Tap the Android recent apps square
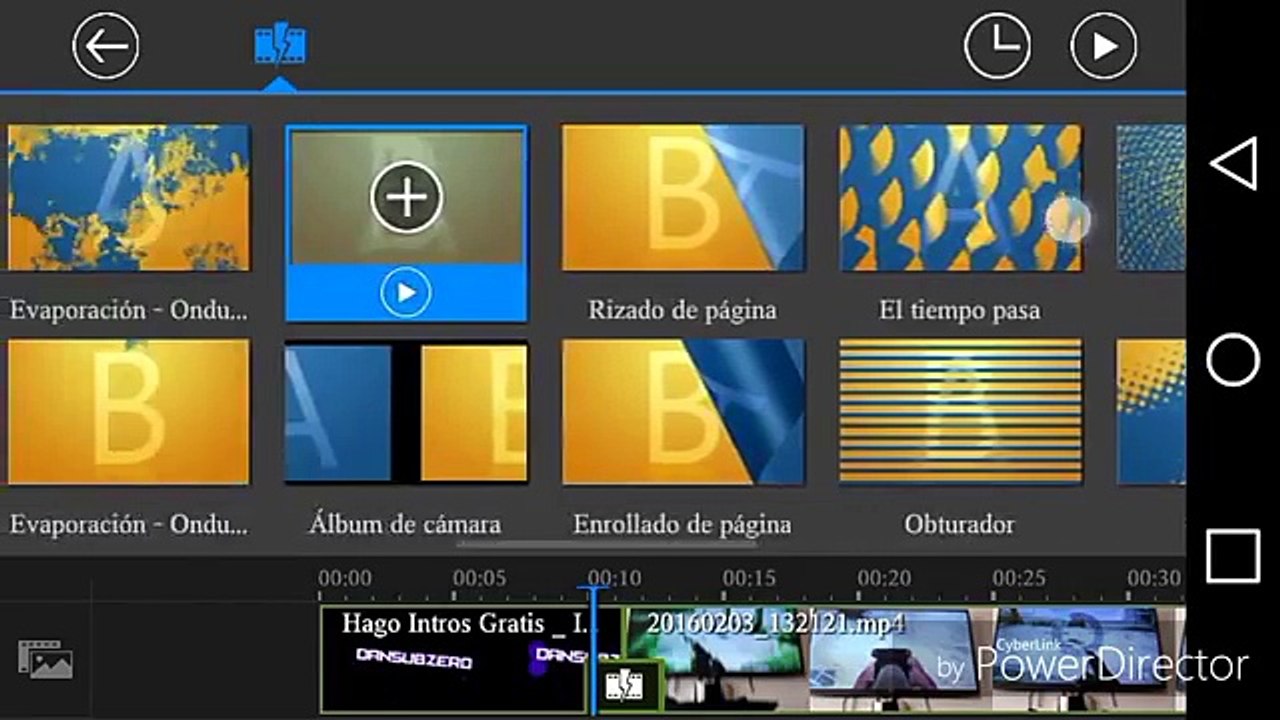The width and height of the screenshot is (1280, 720). [1233, 556]
